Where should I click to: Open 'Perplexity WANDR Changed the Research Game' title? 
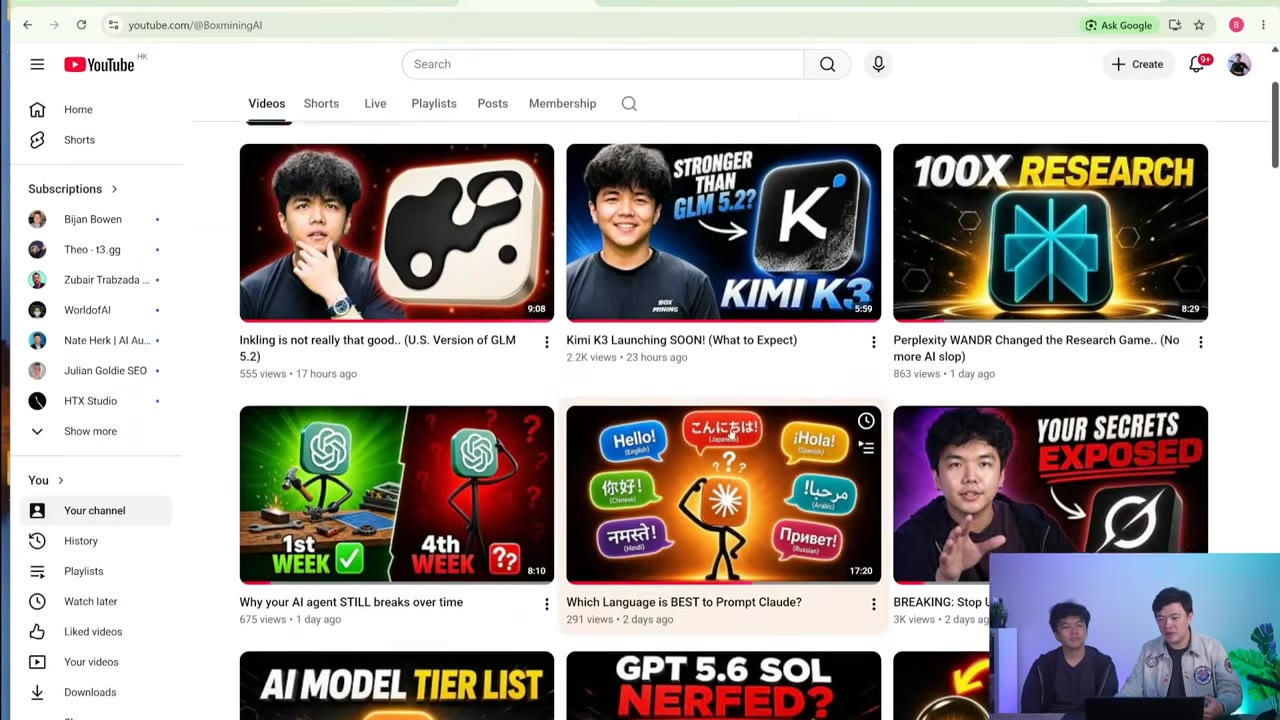pos(1036,348)
